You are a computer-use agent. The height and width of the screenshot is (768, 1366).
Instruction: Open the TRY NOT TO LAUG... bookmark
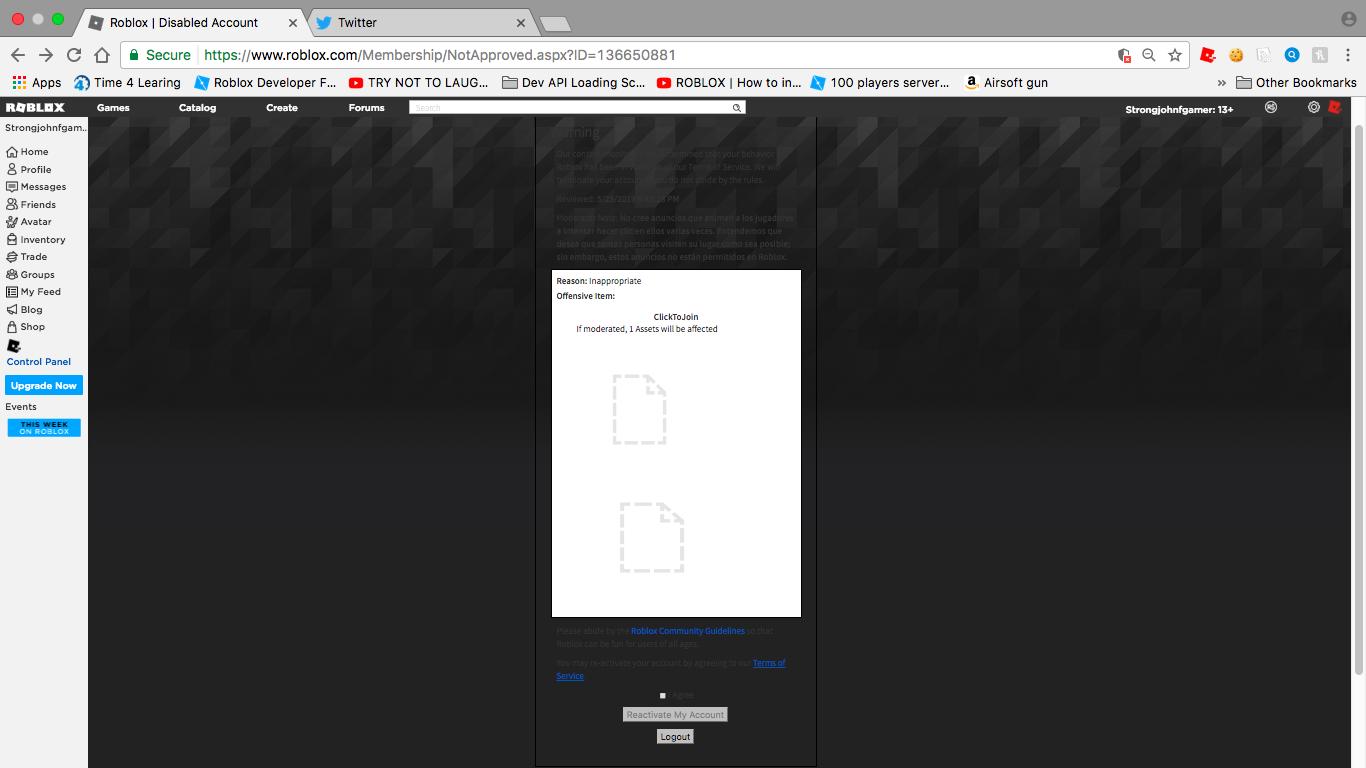(418, 83)
